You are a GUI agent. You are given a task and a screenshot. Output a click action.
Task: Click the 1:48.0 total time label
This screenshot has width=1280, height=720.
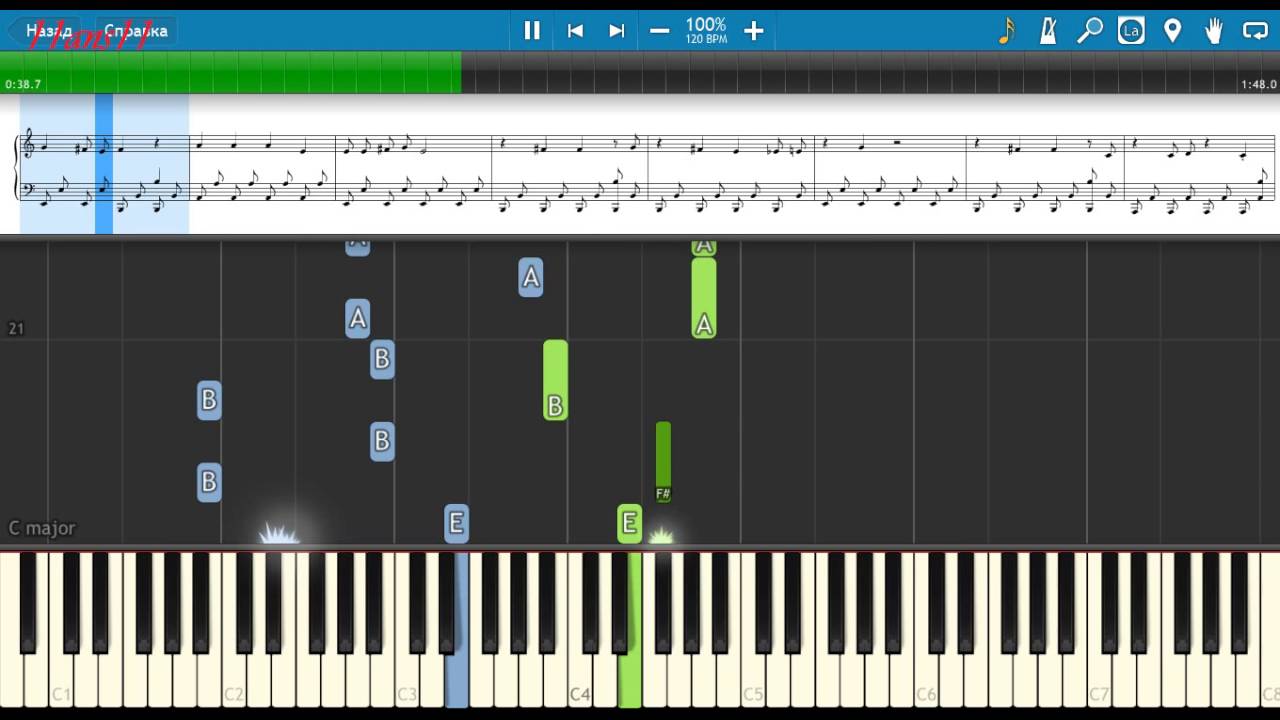click(x=1258, y=85)
